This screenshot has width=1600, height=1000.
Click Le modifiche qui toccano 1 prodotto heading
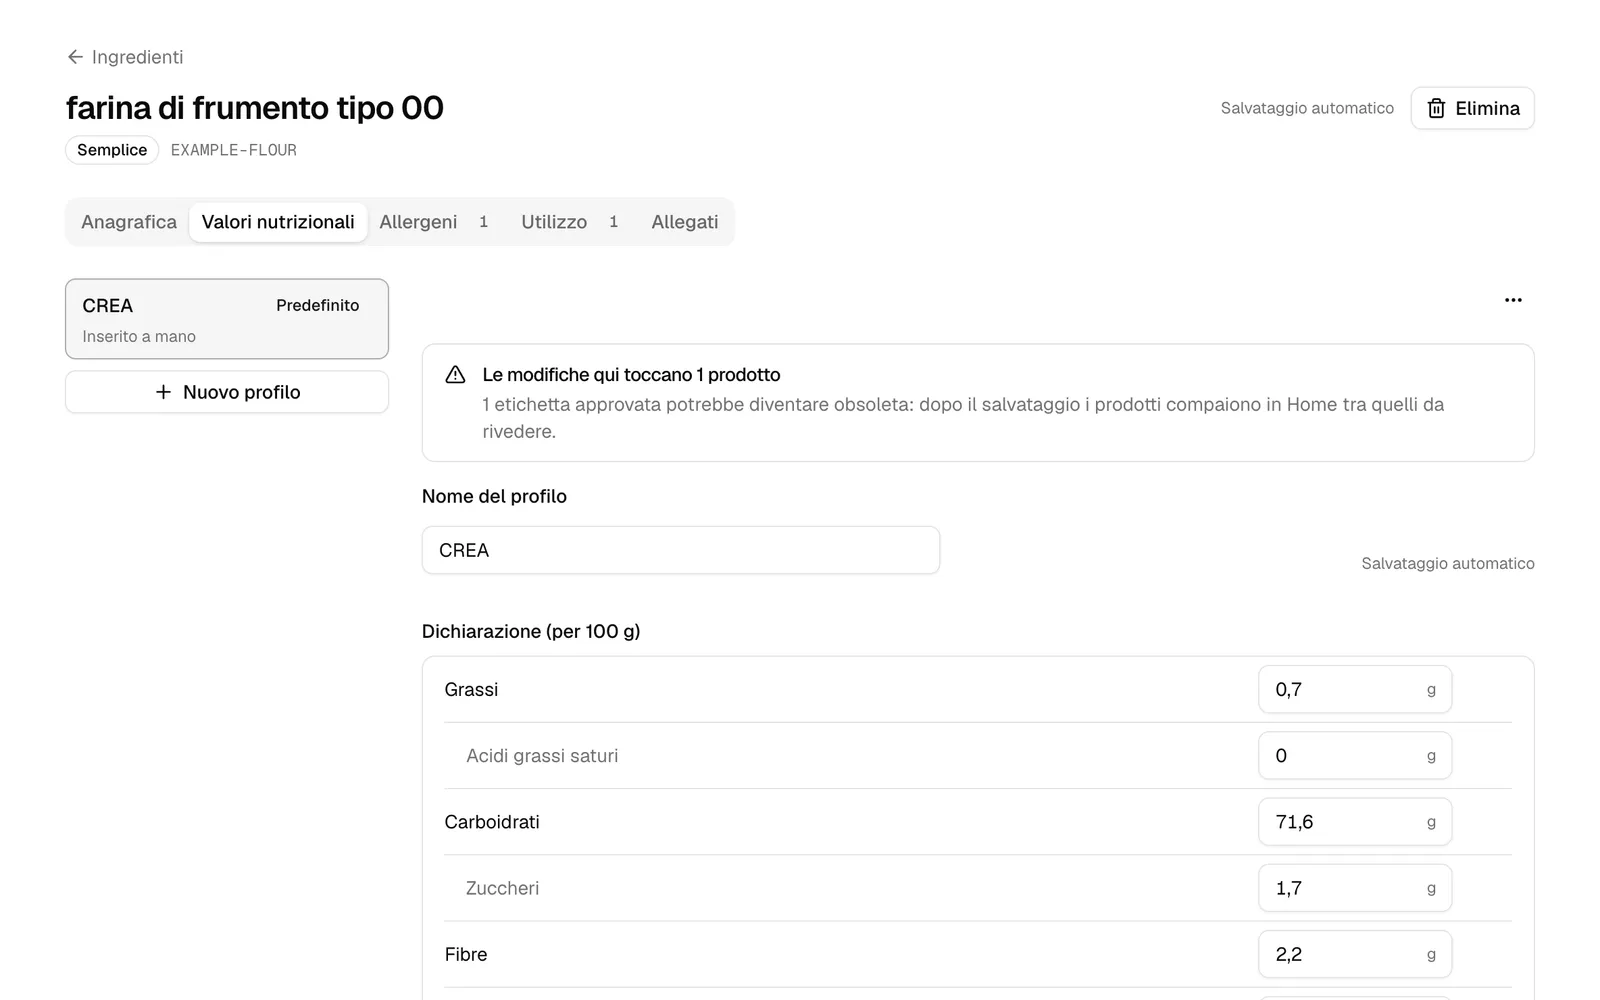click(631, 375)
